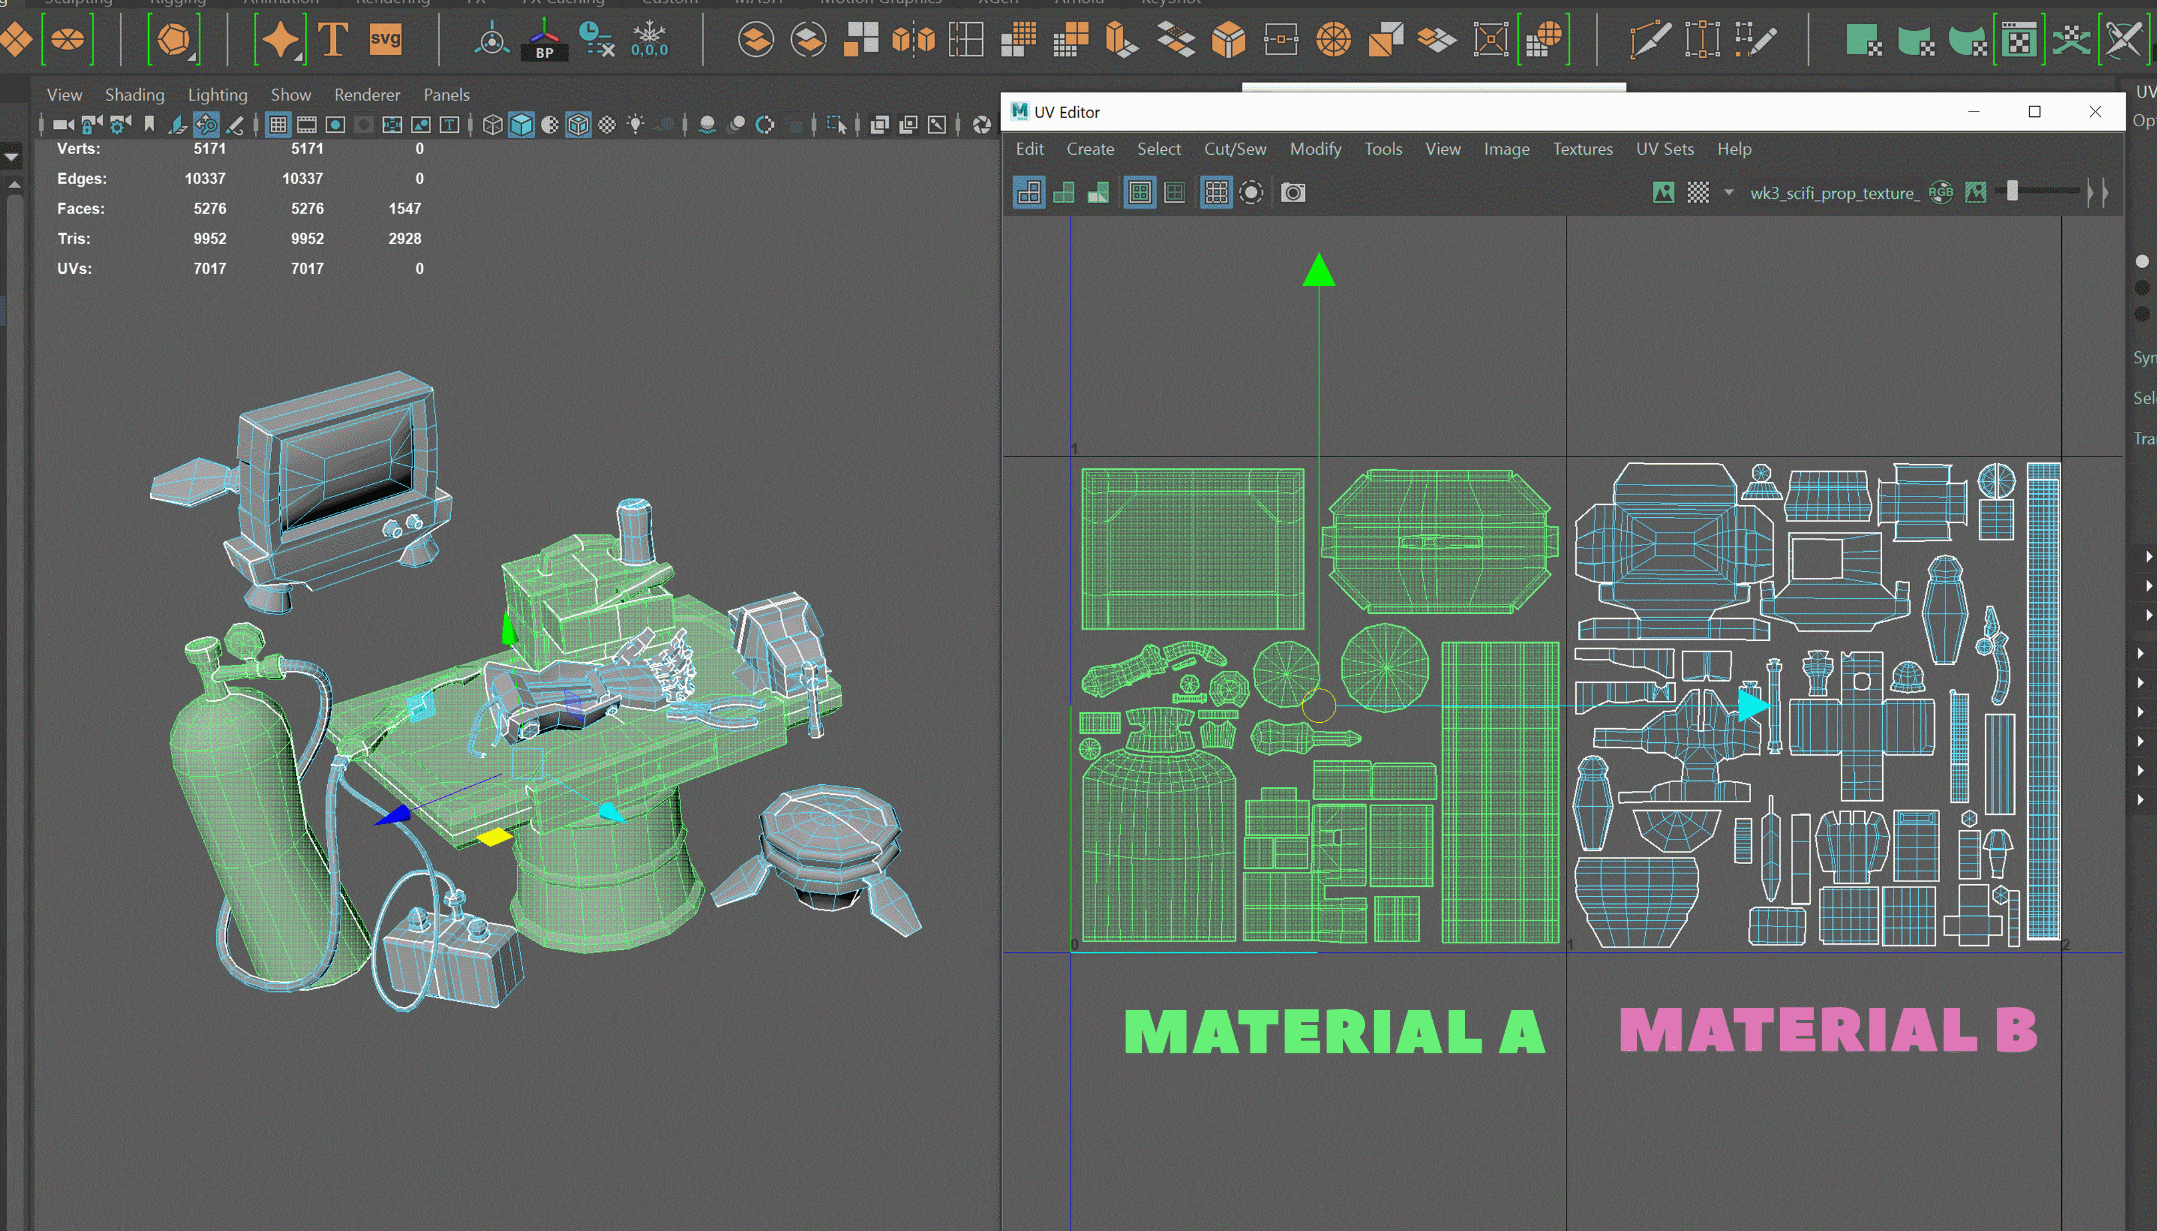This screenshot has width=2157, height=1231.
Task: Toggle UV grid display button
Action: (x=1216, y=192)
